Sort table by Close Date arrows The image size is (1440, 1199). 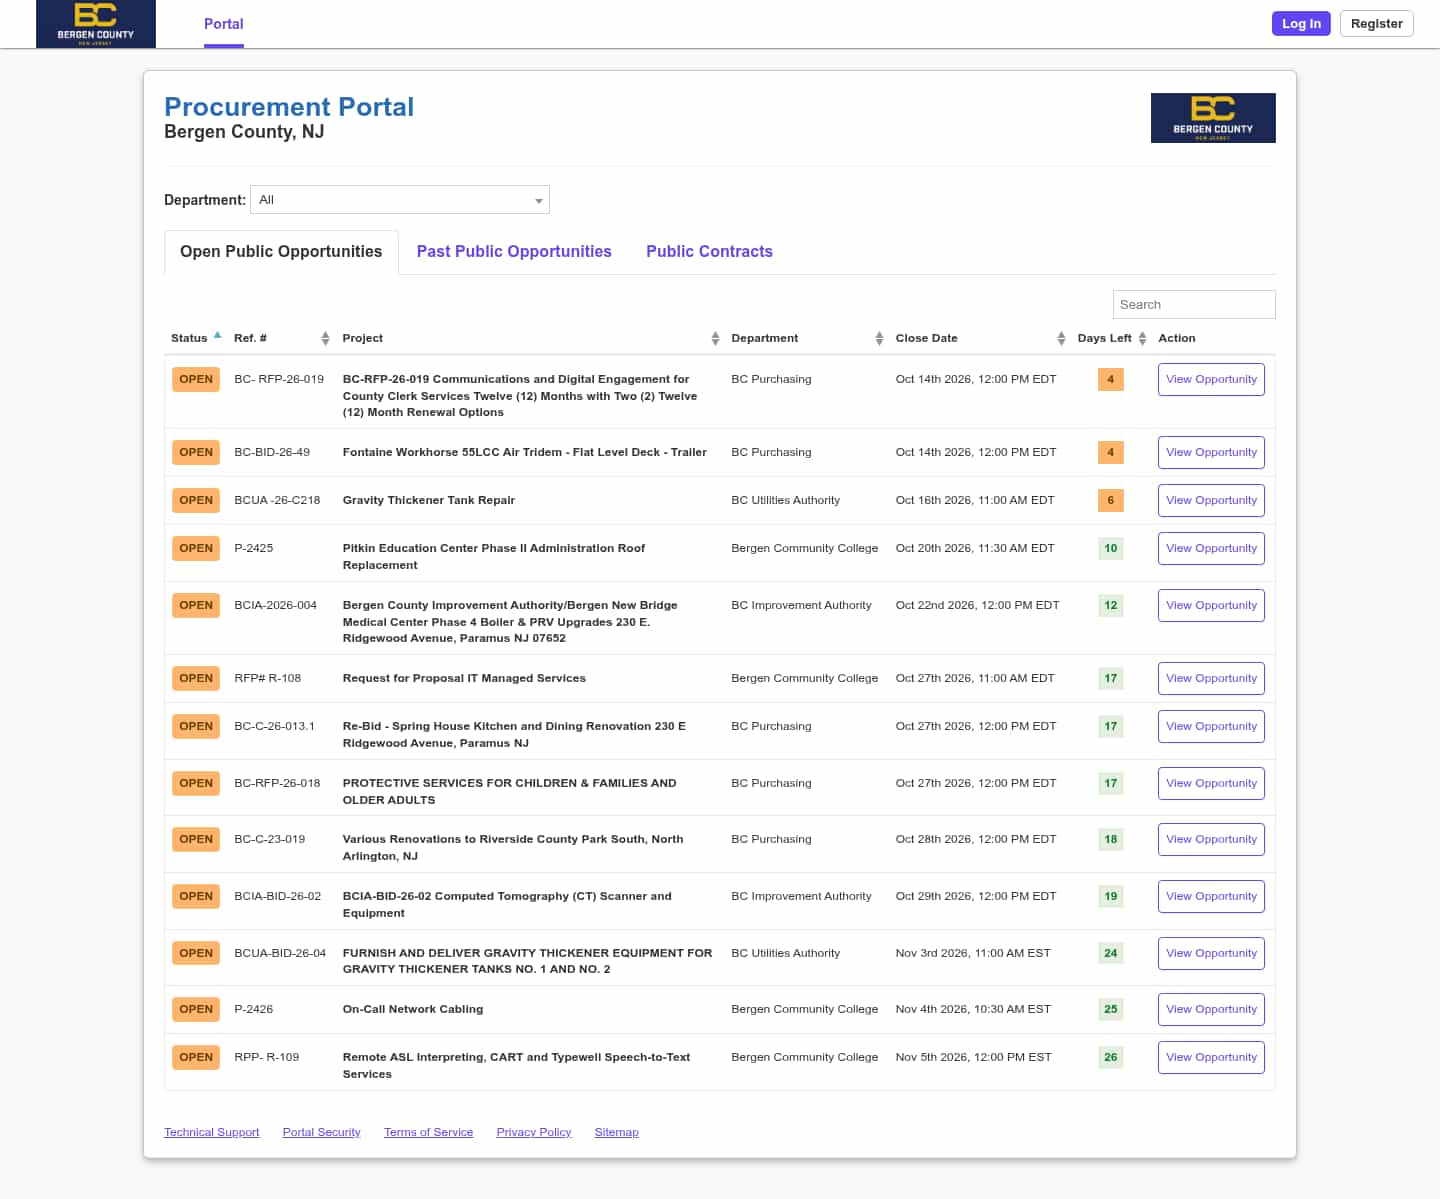1061,339
